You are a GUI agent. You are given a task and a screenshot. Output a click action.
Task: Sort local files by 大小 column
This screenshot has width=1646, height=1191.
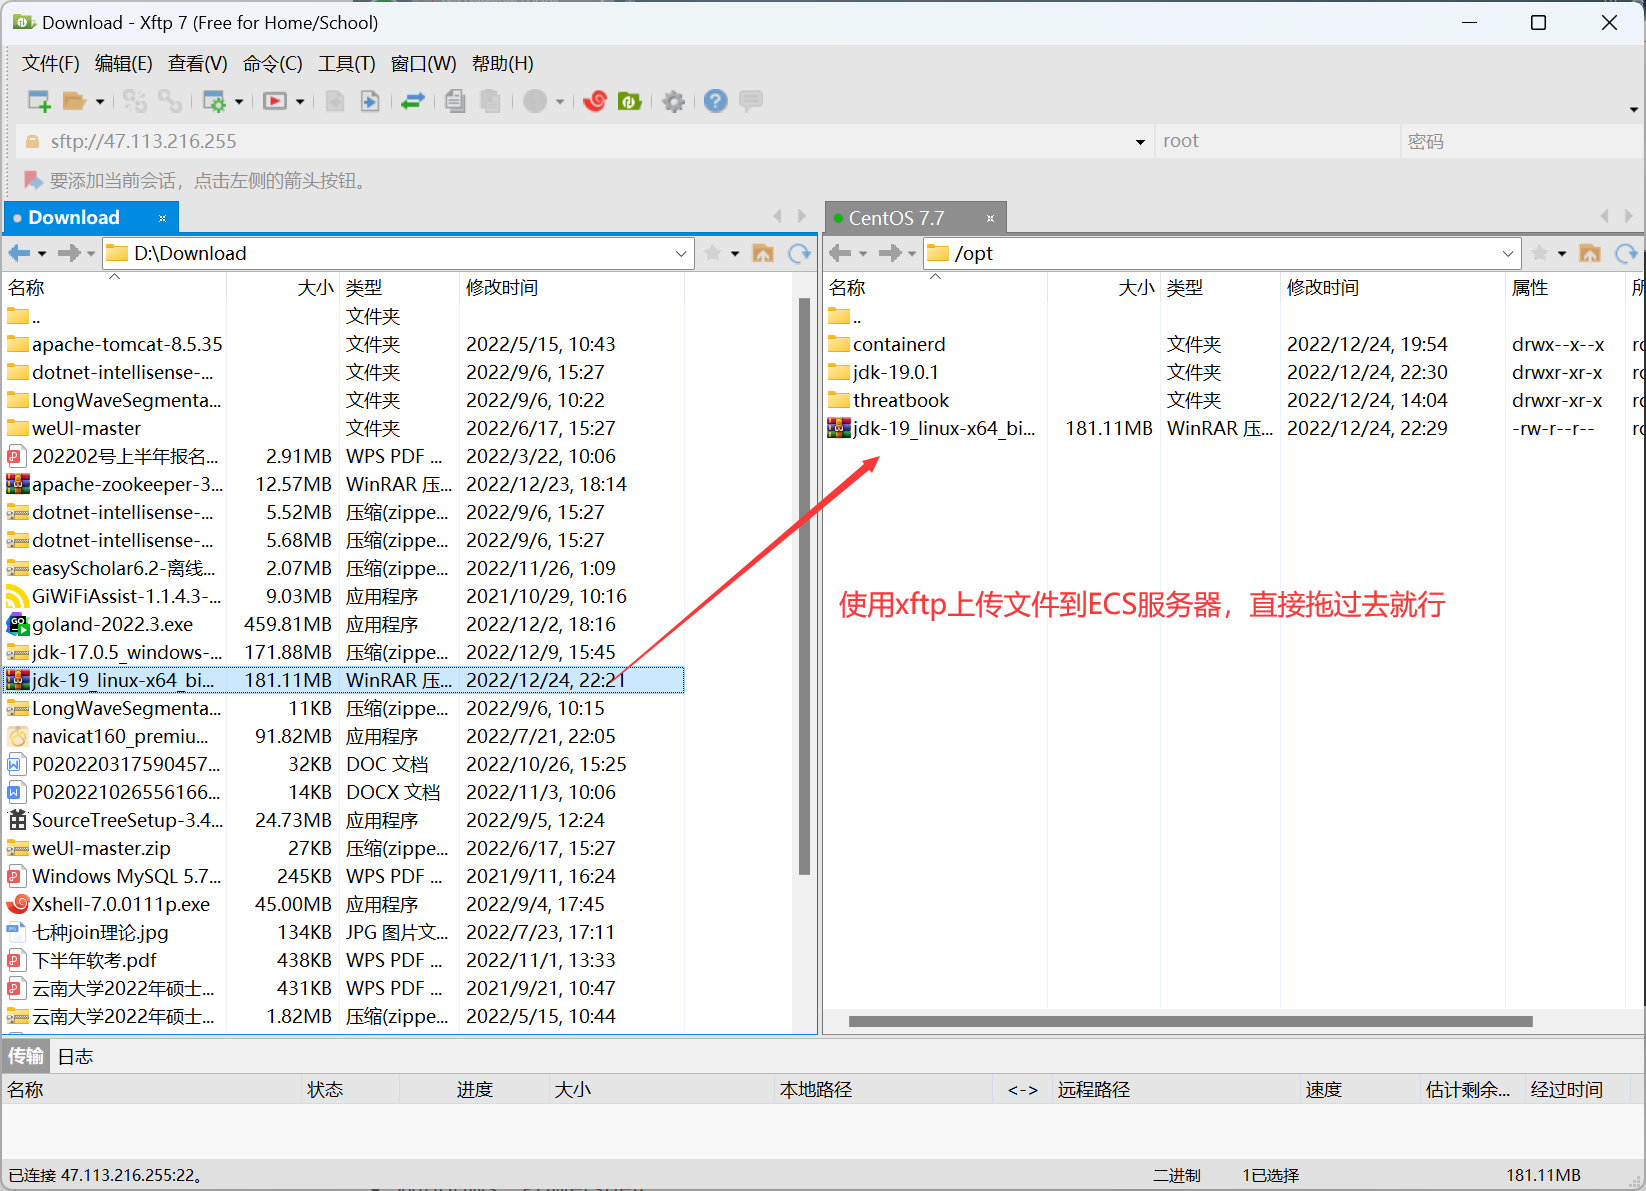point(283,288)
